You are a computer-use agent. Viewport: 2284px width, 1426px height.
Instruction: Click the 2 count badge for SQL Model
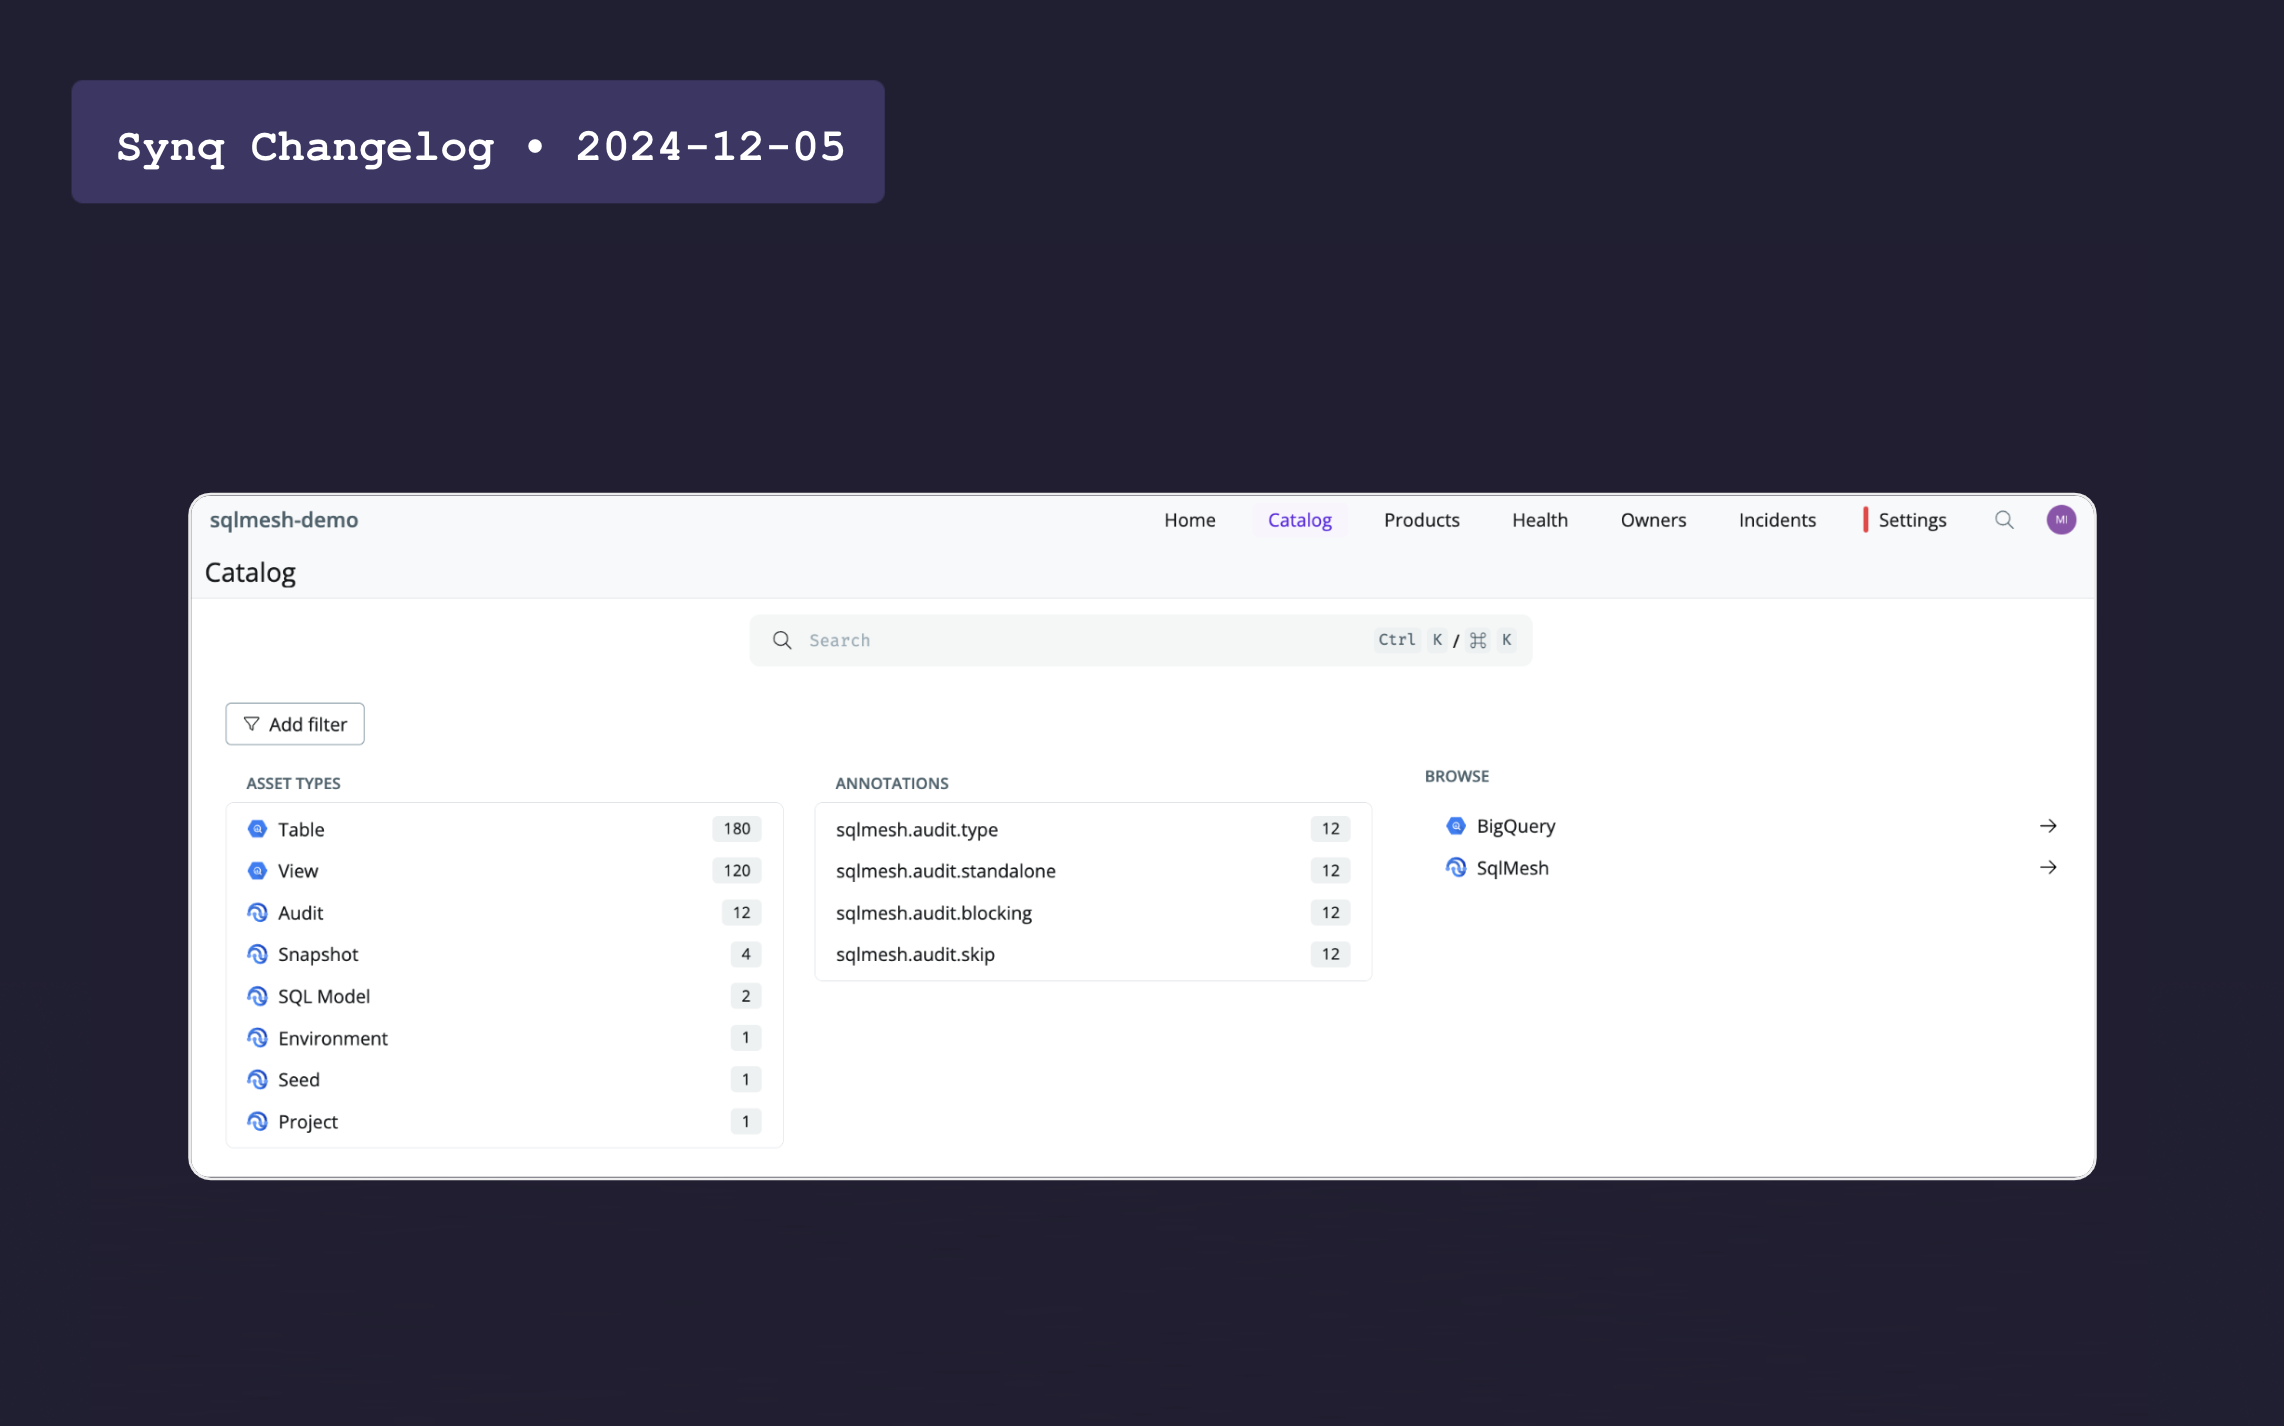(746, 997)
